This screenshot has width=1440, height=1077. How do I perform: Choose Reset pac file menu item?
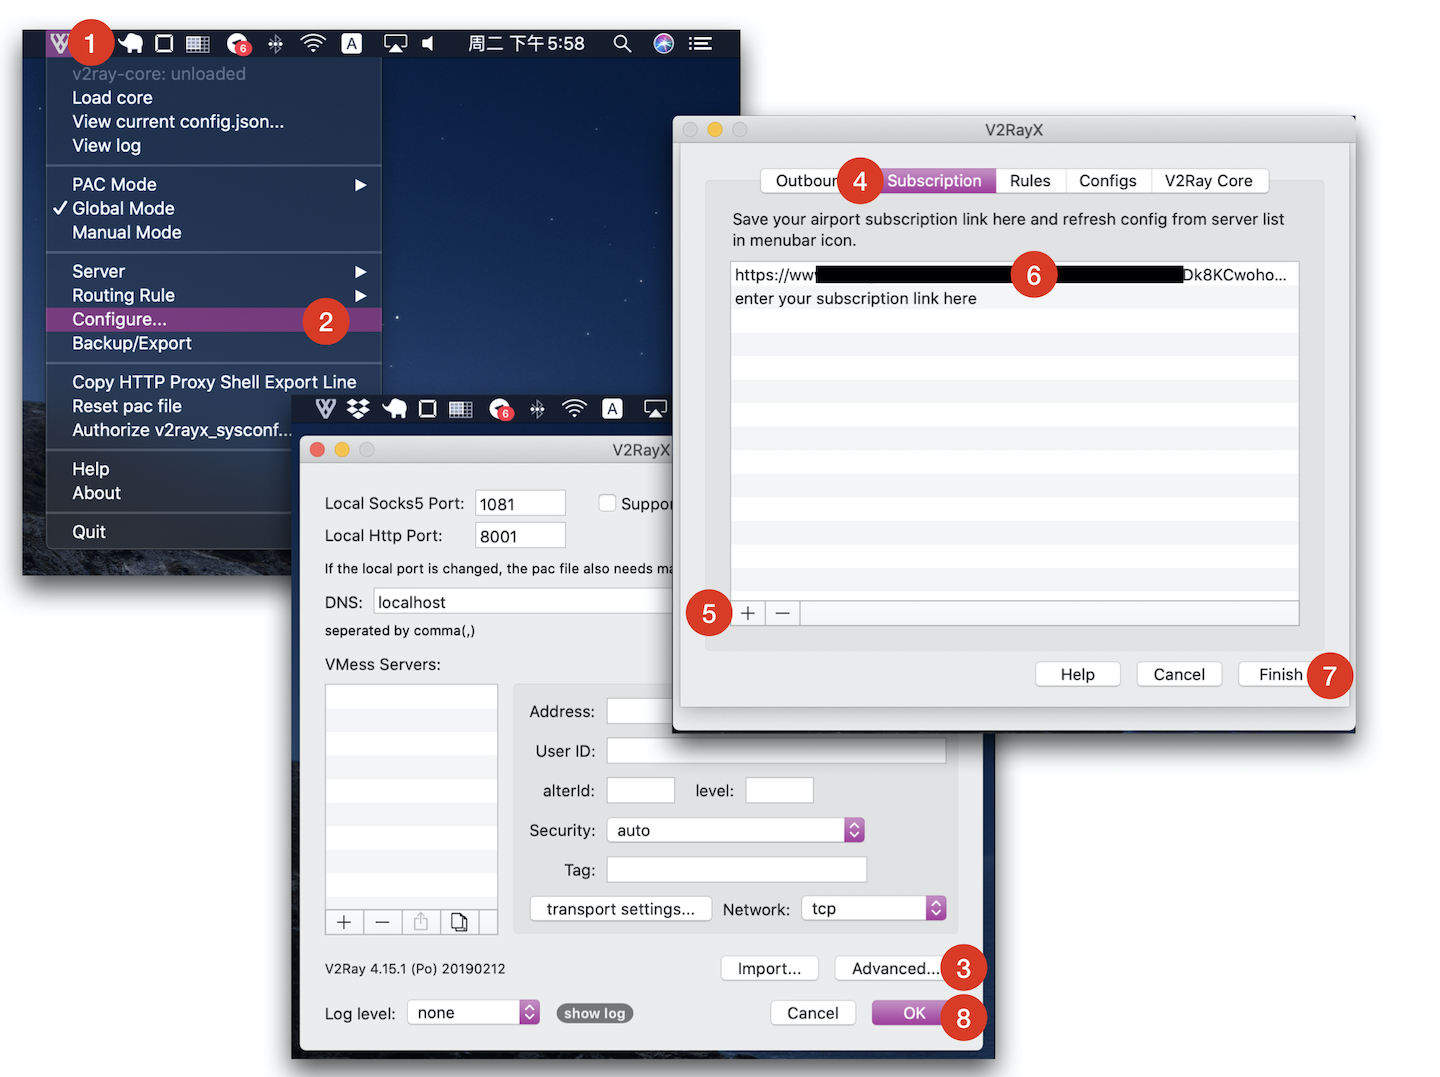click(170, 406)
